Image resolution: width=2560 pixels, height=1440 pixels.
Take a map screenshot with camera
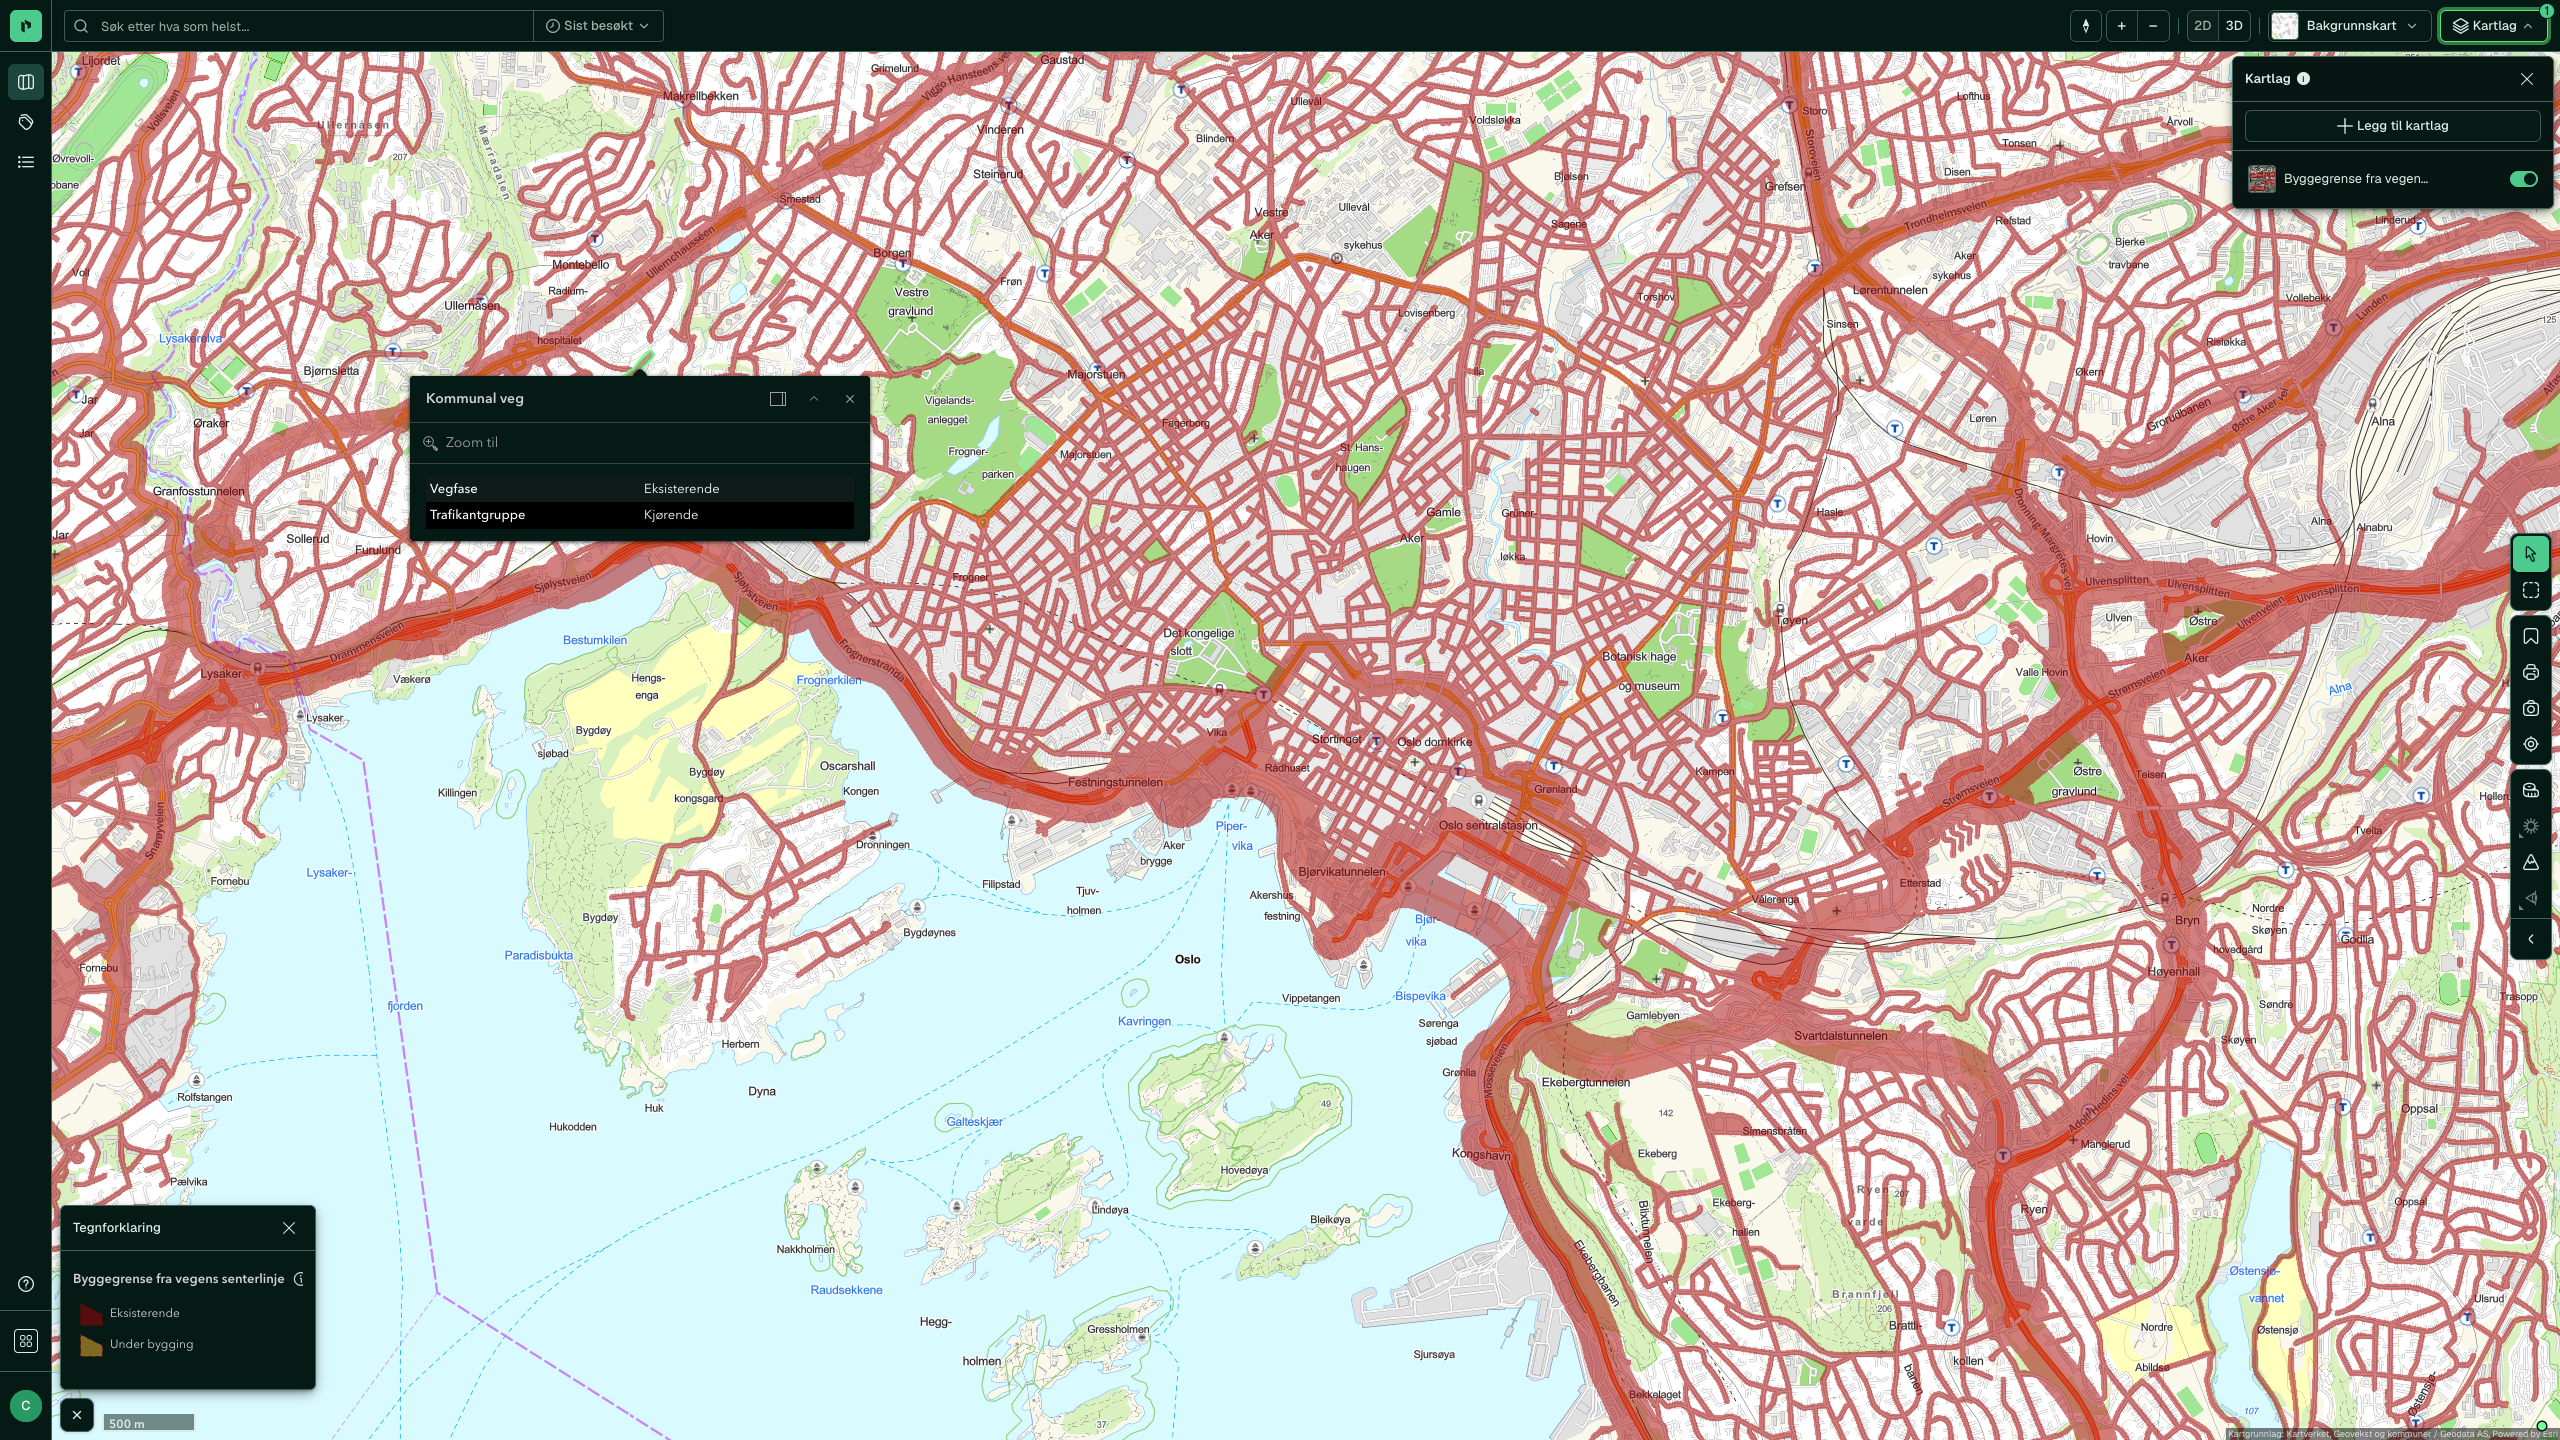(x=2531, y=708)
